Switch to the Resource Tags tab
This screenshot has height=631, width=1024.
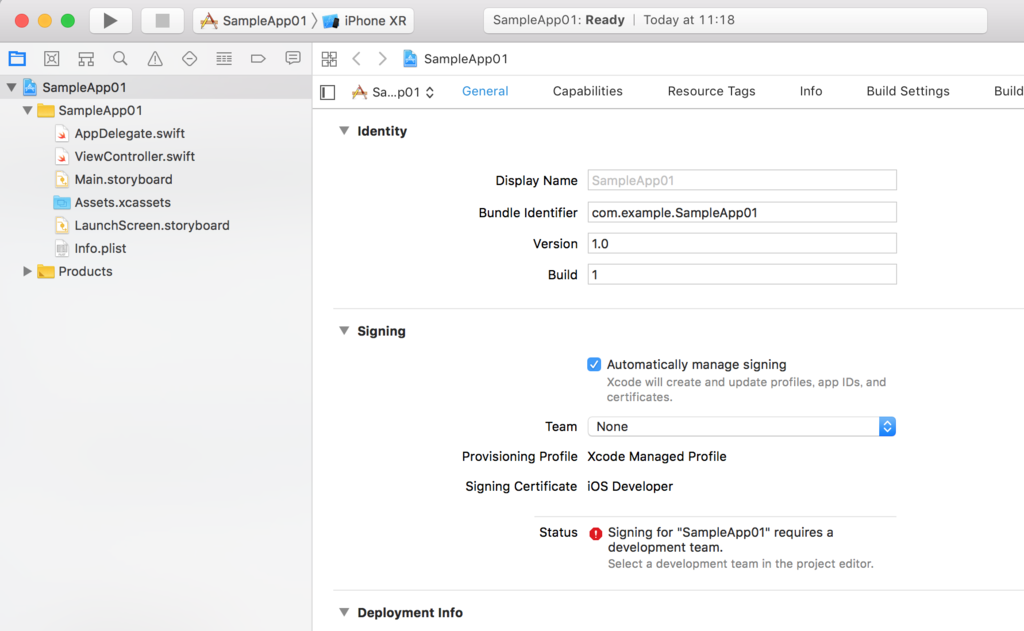[711, 91]
